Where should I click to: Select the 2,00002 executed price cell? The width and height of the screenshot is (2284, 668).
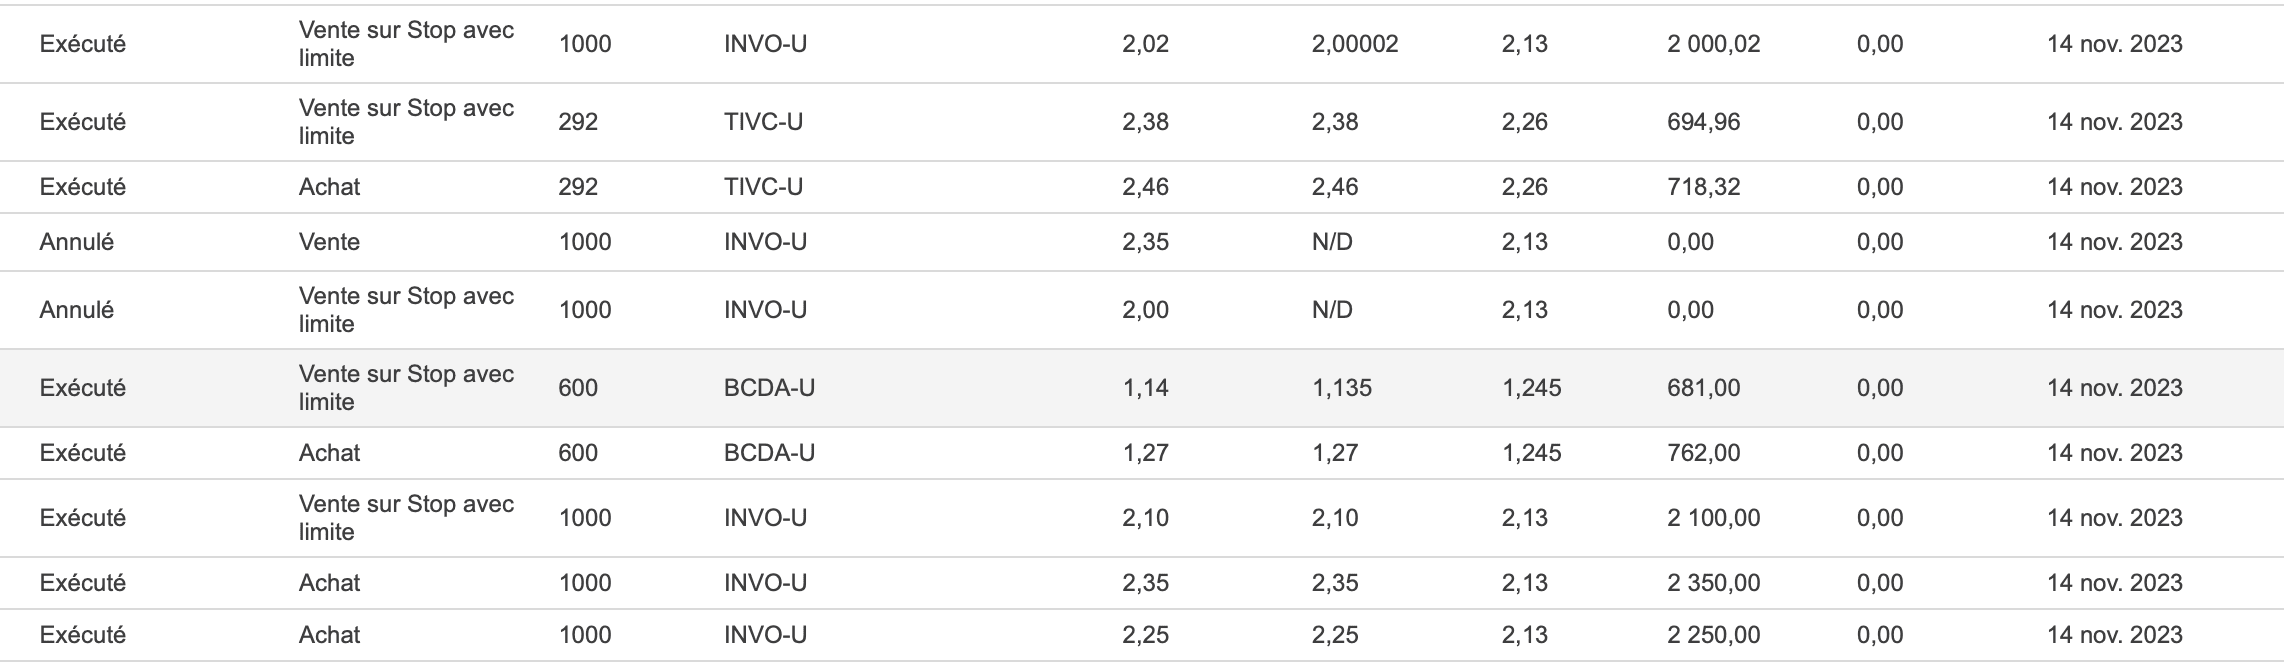(x=1354, y=44)
